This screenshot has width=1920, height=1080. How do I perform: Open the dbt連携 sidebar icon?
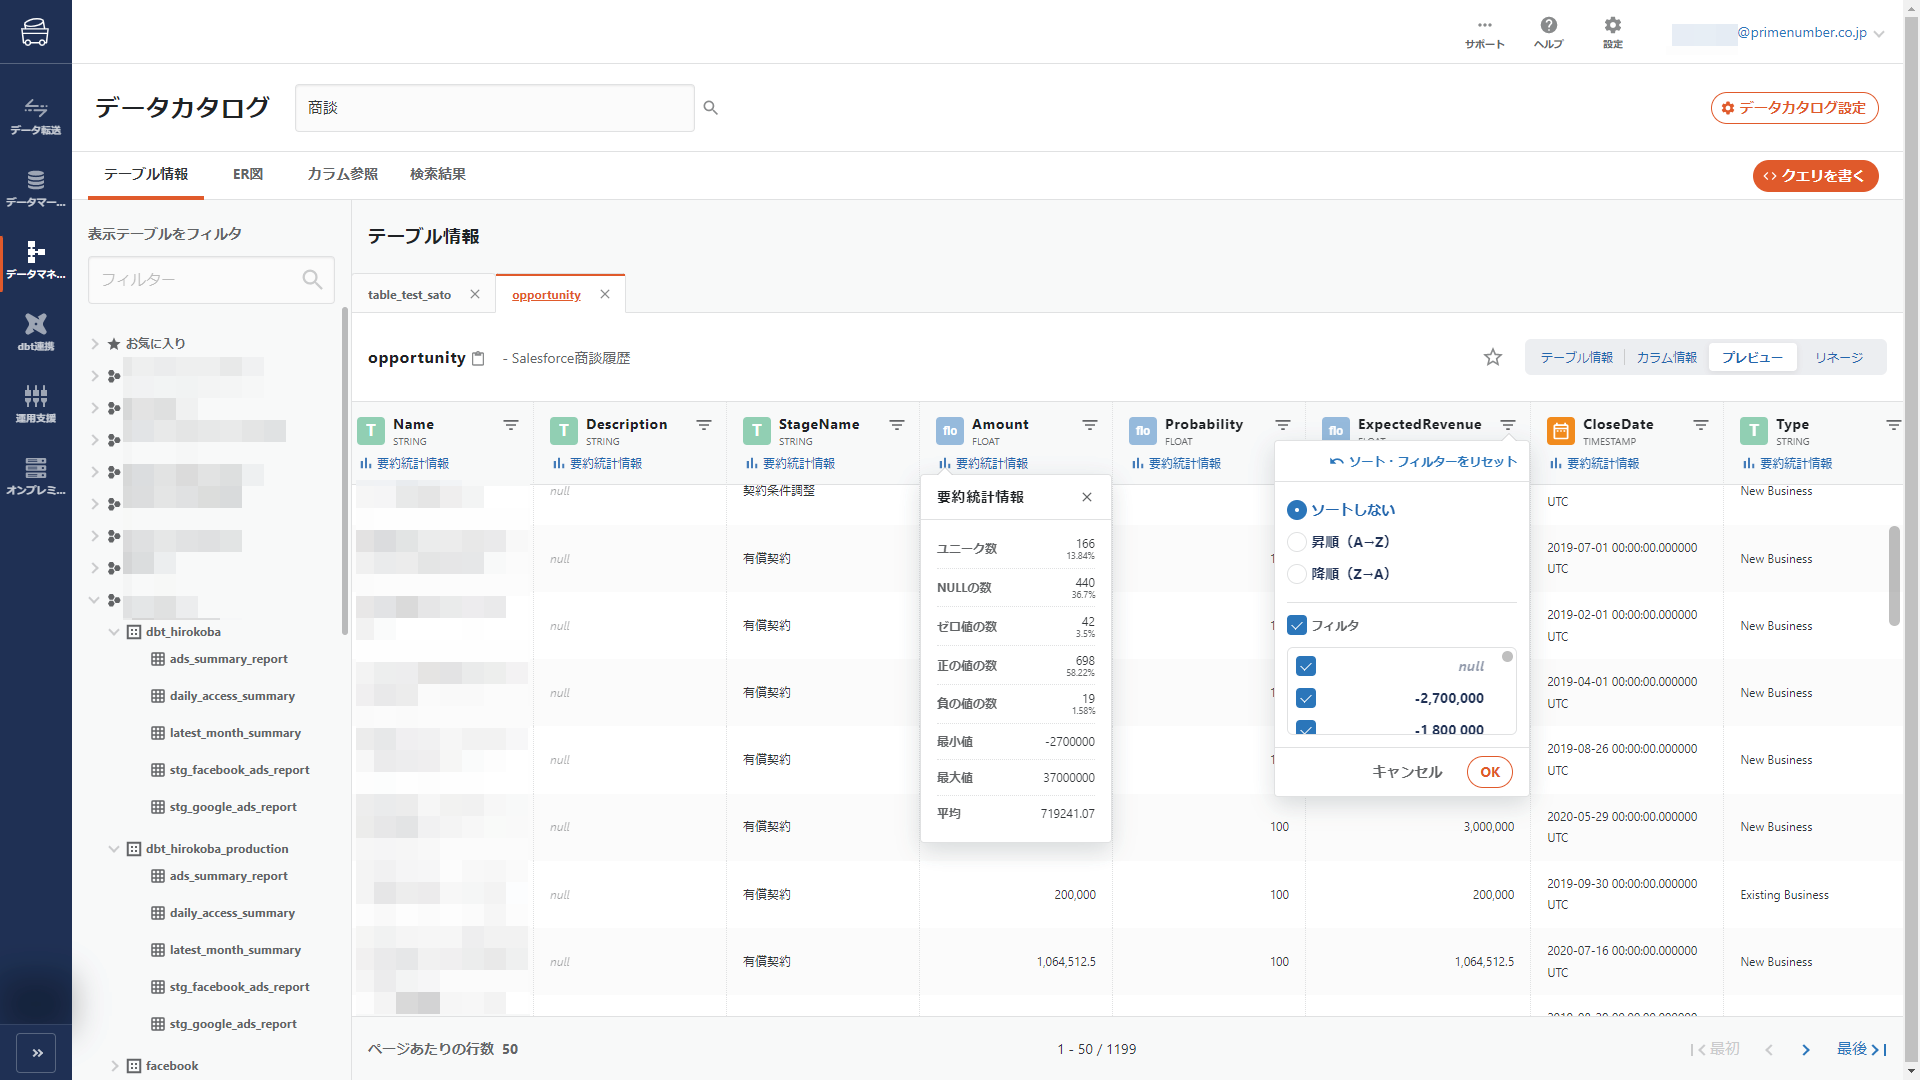[36, 332]
